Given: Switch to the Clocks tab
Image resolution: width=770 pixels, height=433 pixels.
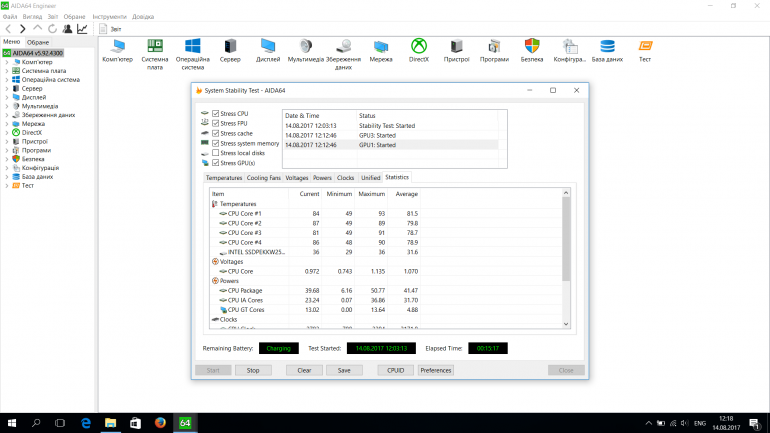Looking at the screenshot, I should click(346, 178).
